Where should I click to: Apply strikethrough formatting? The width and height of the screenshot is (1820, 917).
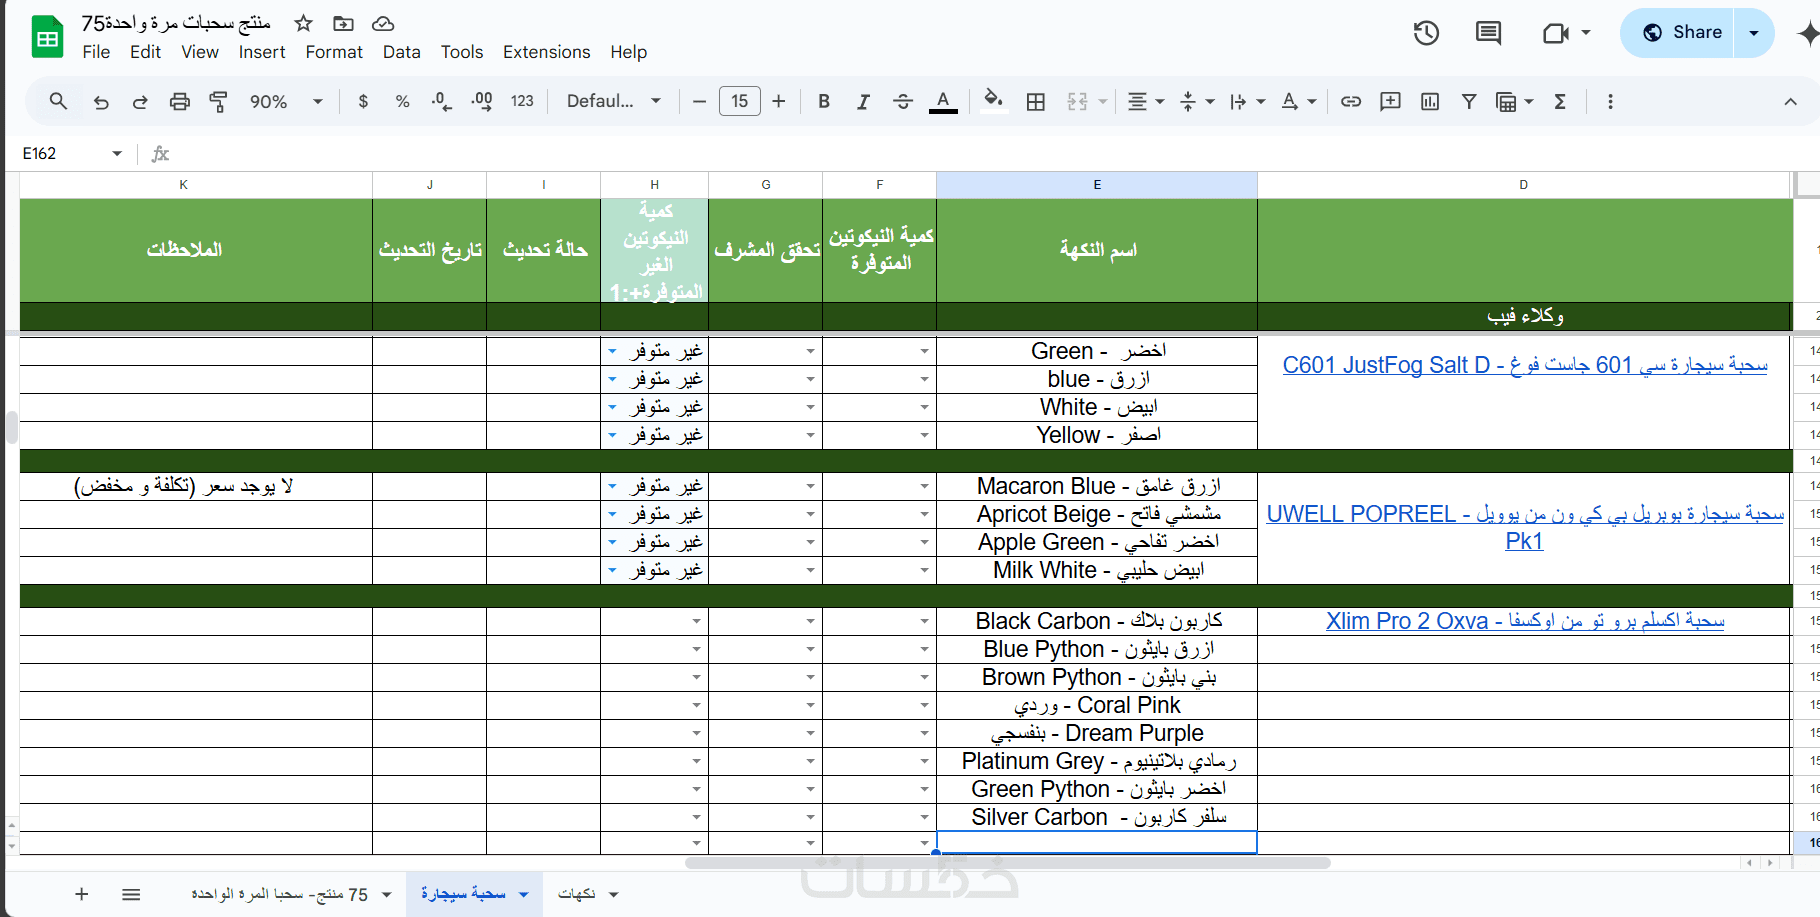pos(902,101)
